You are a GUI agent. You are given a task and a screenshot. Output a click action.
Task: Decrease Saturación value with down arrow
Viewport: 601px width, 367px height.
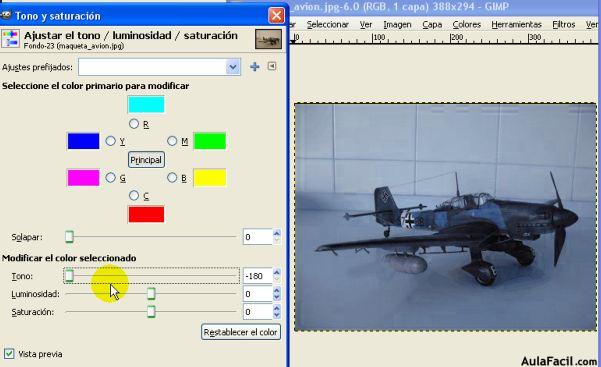pyautogui.click(x=277, y=316)
